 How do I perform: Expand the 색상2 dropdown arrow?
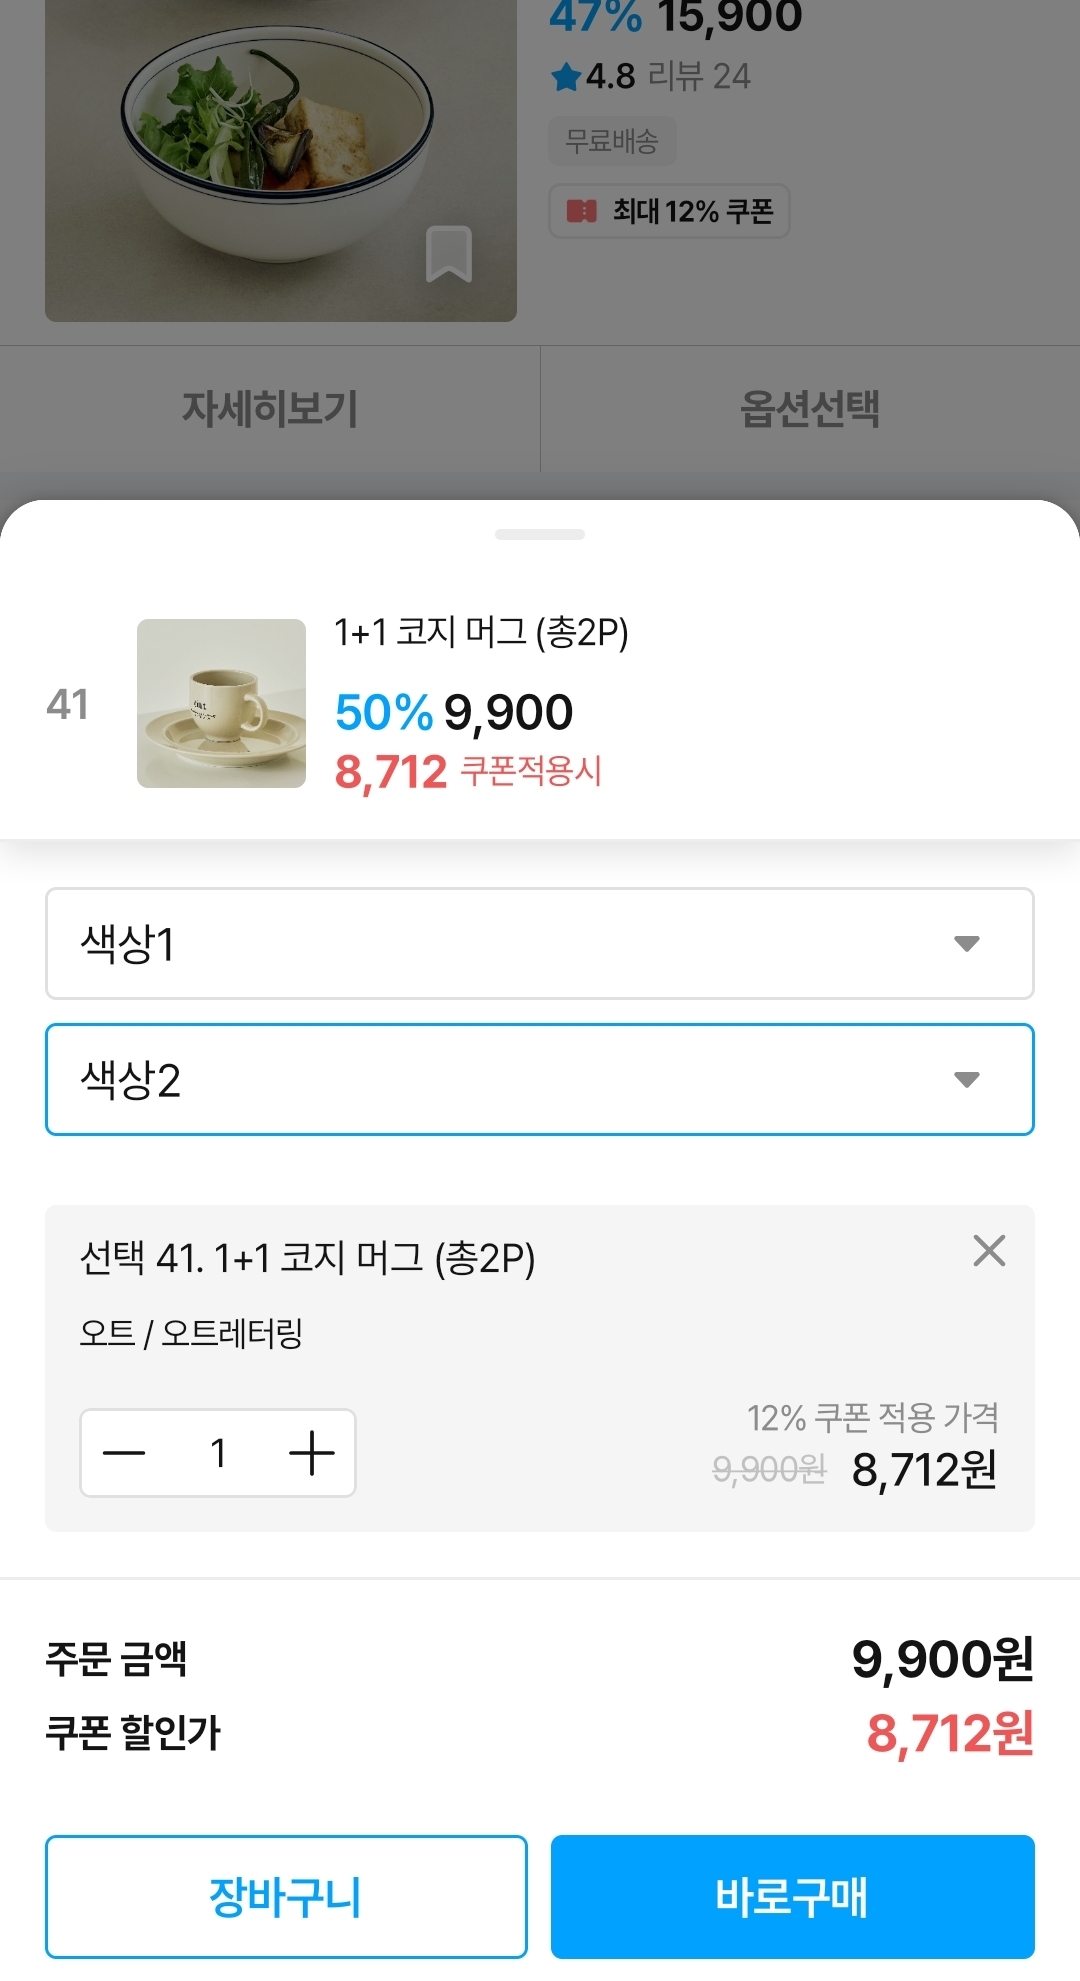[966, 1079]
